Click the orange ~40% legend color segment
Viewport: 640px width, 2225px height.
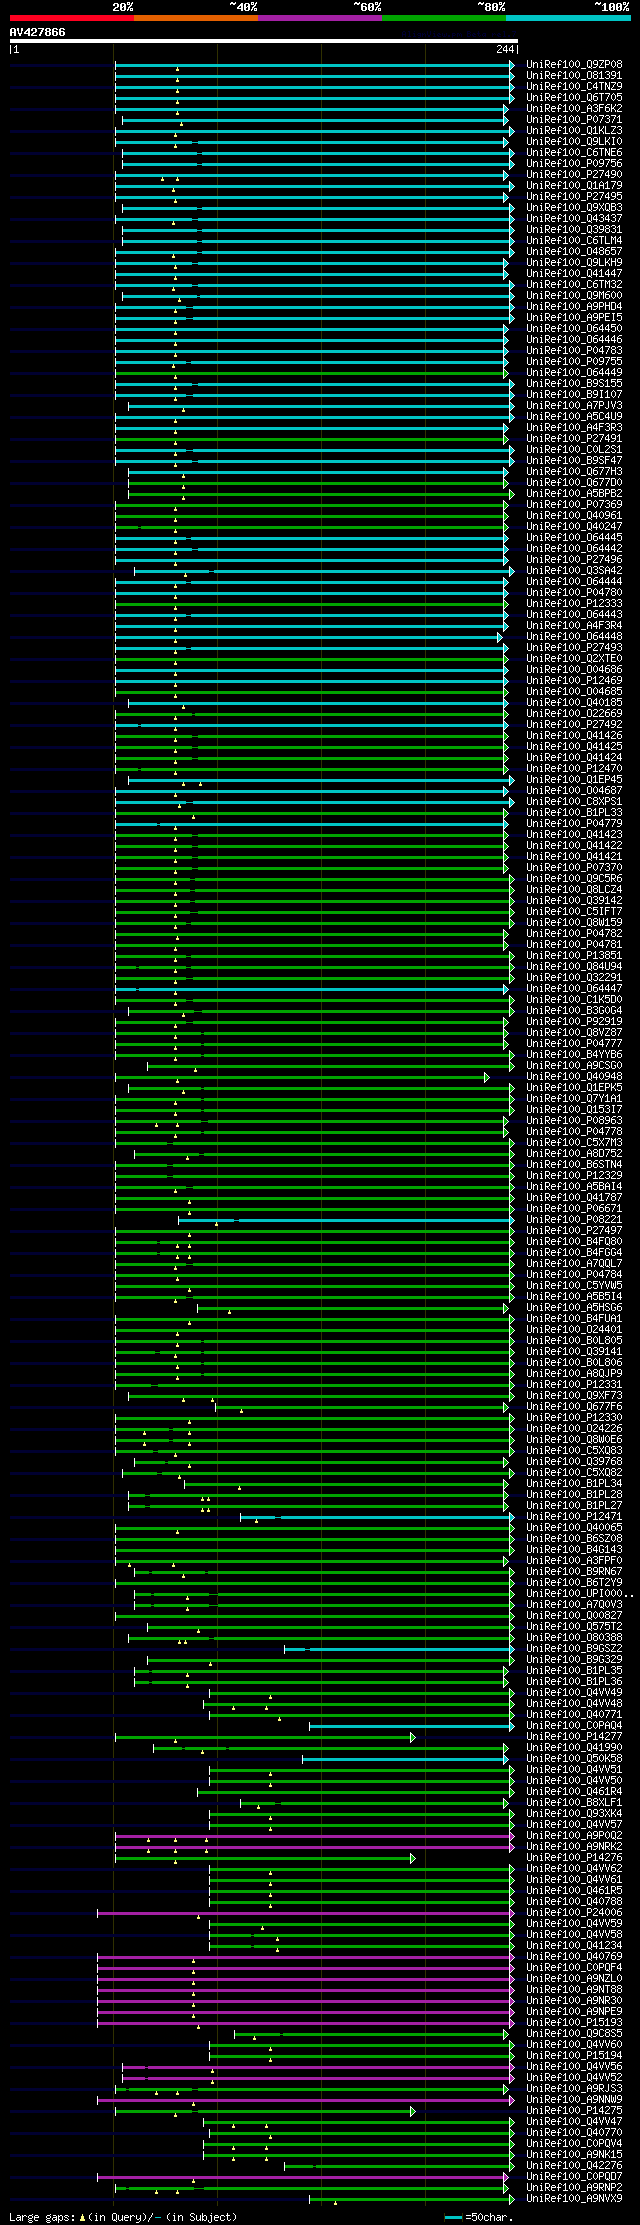pos(196,18)
